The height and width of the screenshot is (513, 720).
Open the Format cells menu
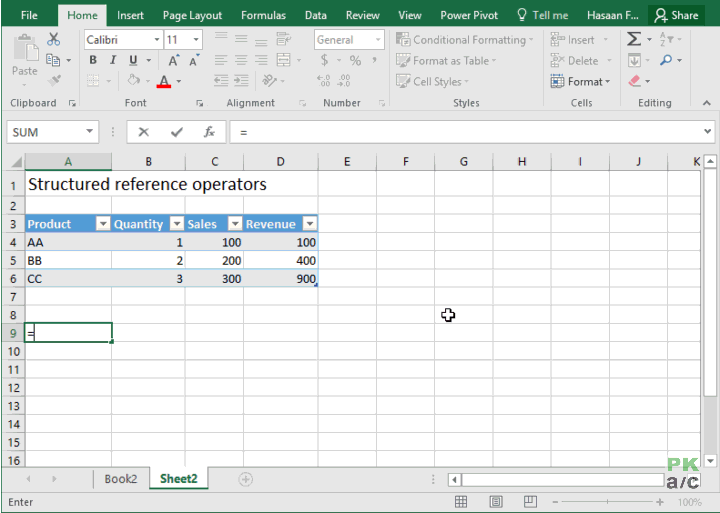pyautogui.click(x=580, y=82)
